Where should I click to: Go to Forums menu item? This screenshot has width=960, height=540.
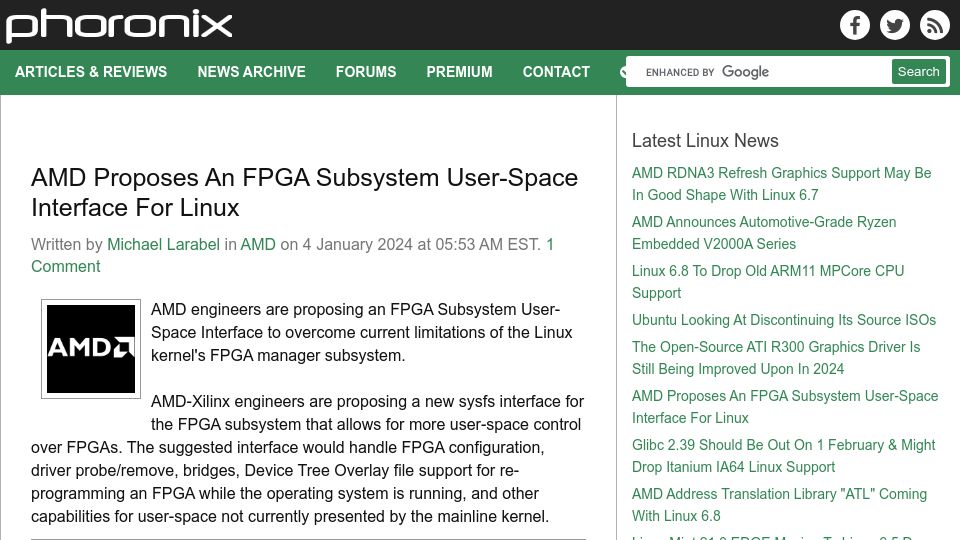[x=366, y=72]
